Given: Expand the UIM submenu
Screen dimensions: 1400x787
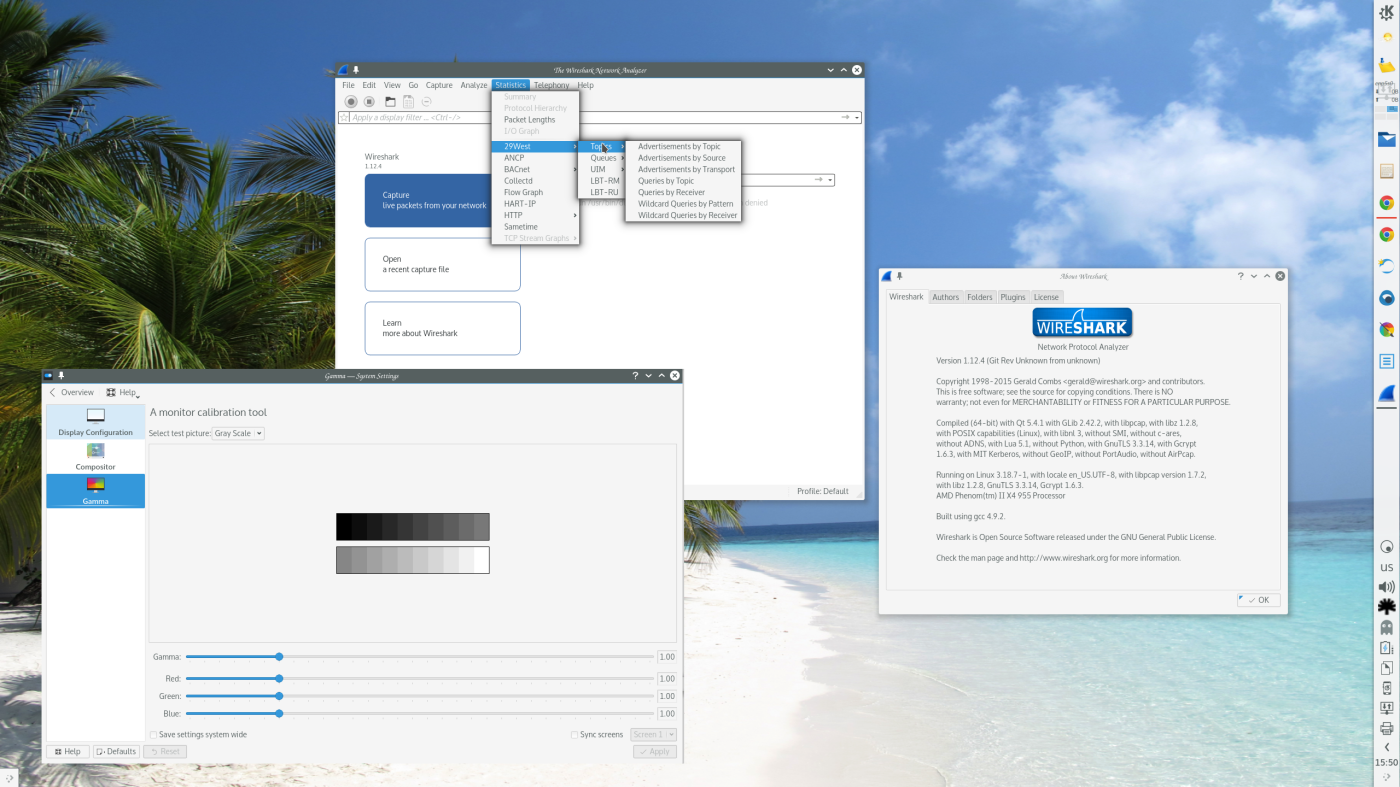Looking at the screenshot, I should 602,169.
